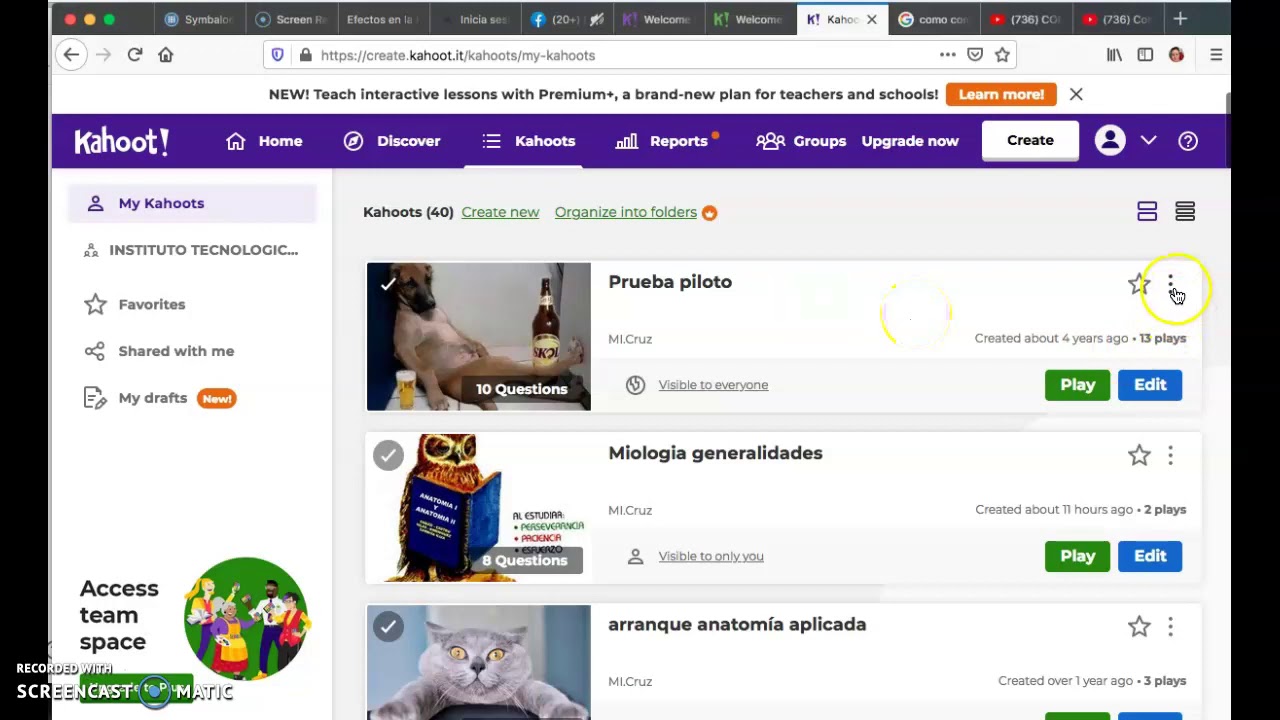
Task: Select the Prueba piloto checkbox
Action: [388, 284]
